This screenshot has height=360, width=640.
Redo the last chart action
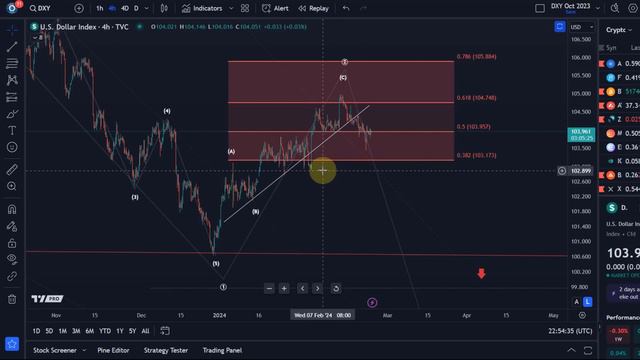point(363,8)
